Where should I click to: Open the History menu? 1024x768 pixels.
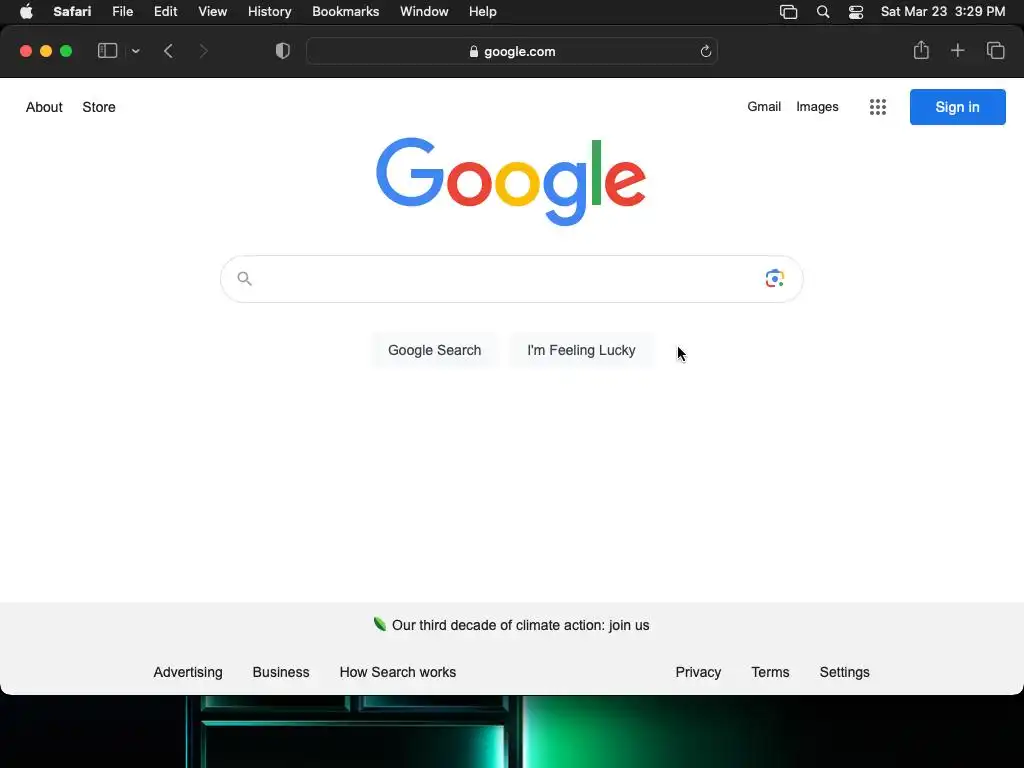coord(269,12)
